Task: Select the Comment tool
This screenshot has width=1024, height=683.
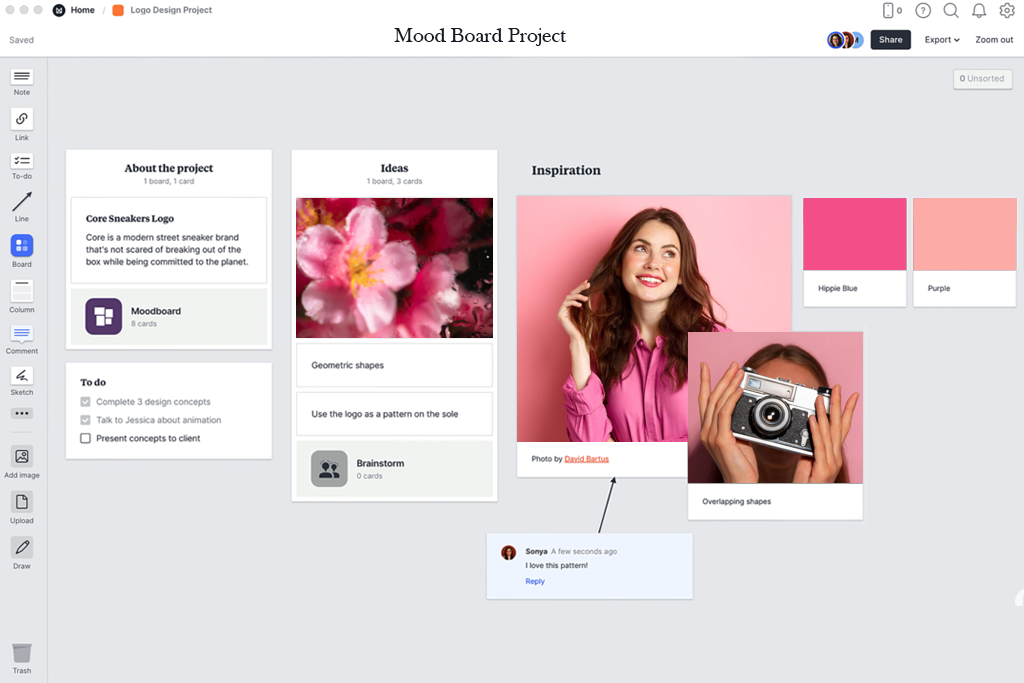Action: tap(22, 334)
